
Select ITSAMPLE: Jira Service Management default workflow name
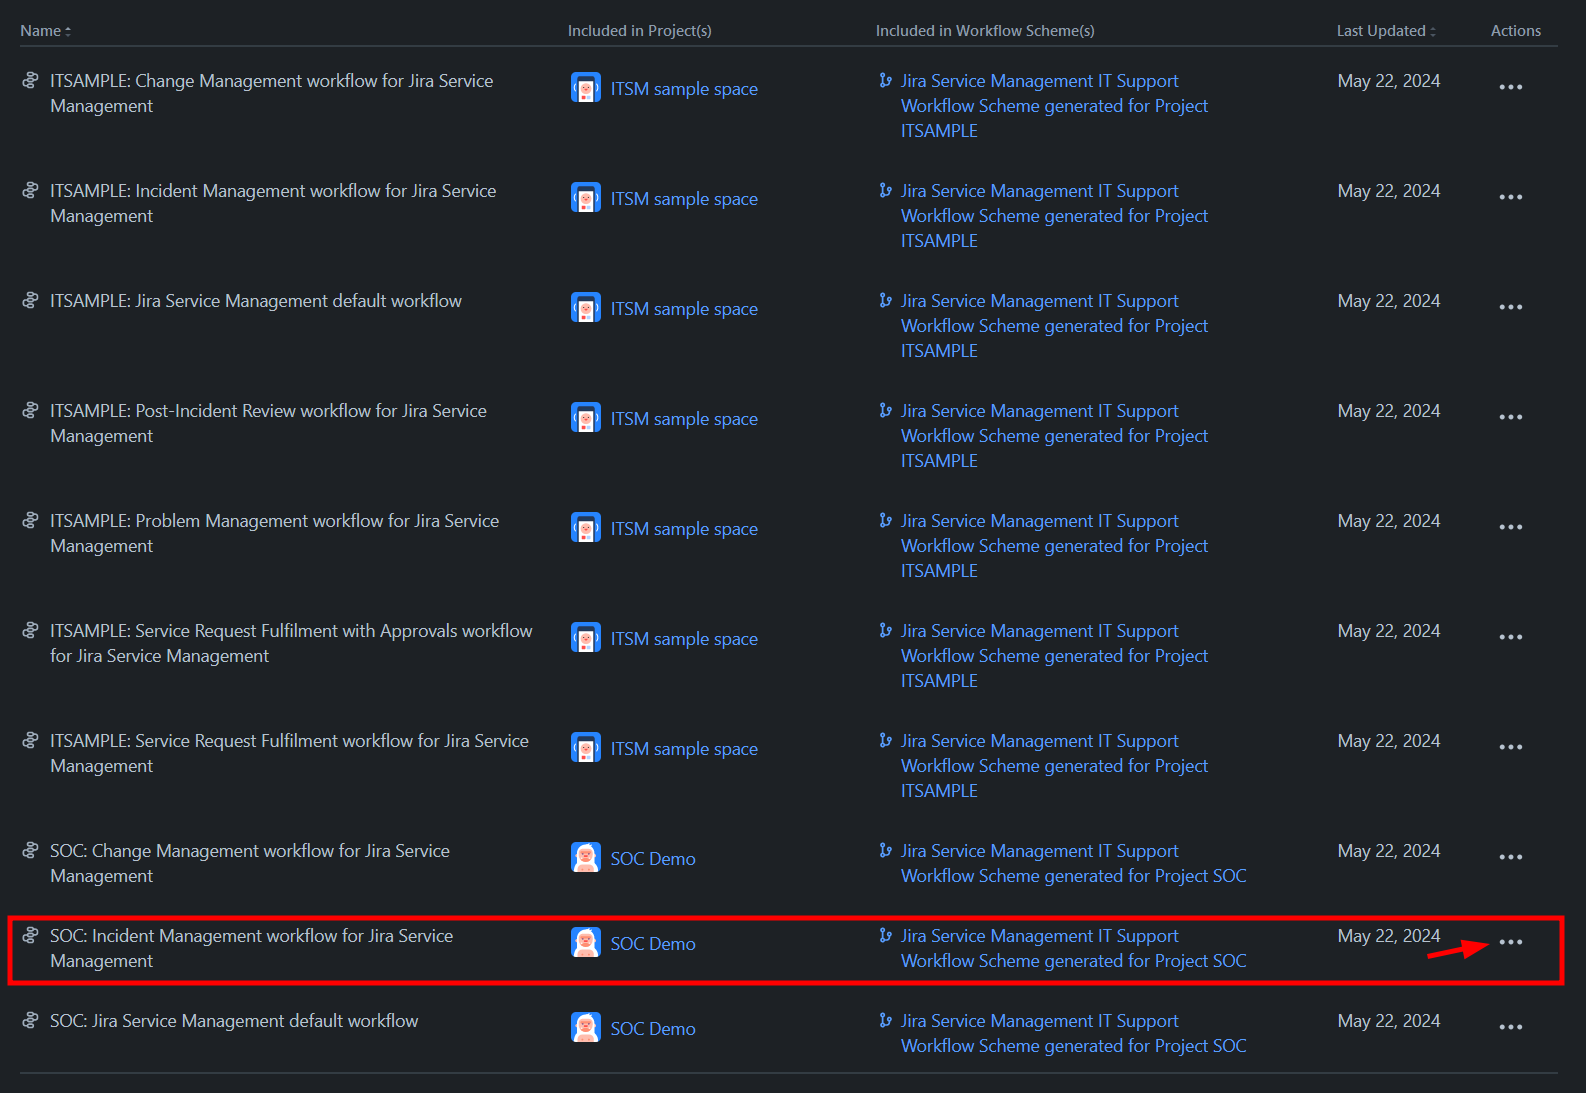(x=256, y=301)
